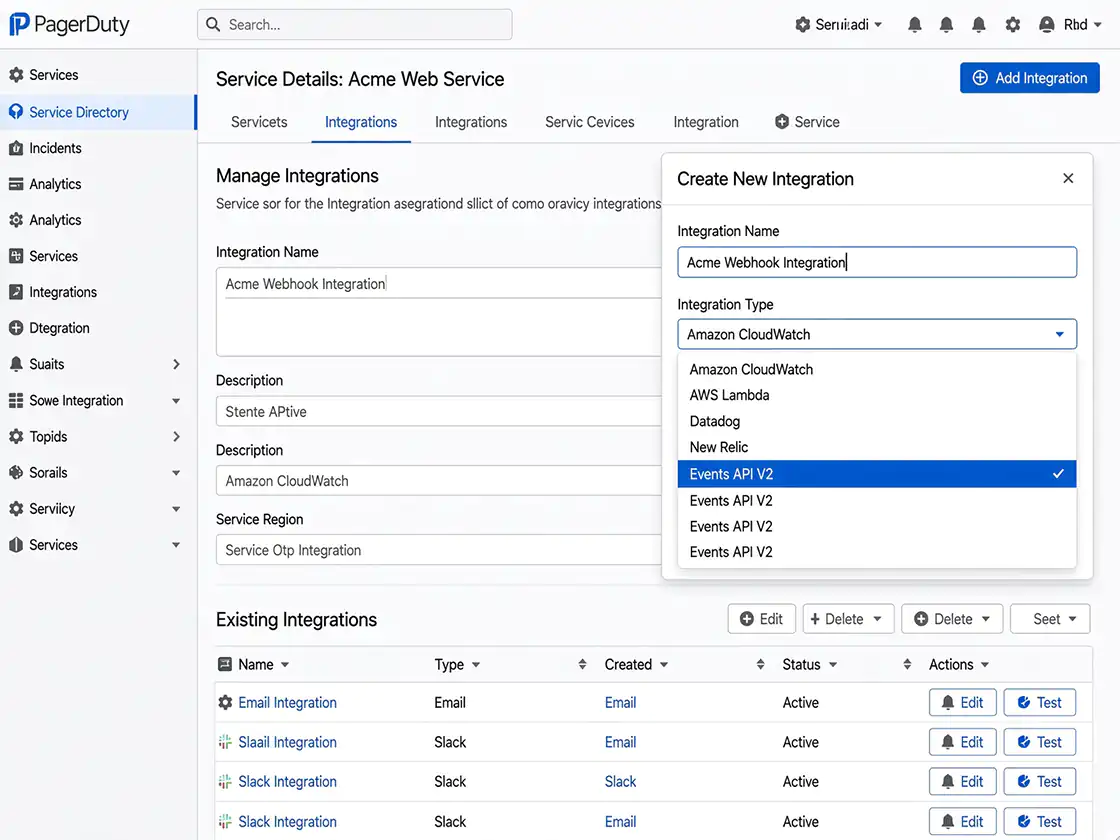Click the Incidents sidebar icon
The image size is (1120, 840).
(16, 148)
